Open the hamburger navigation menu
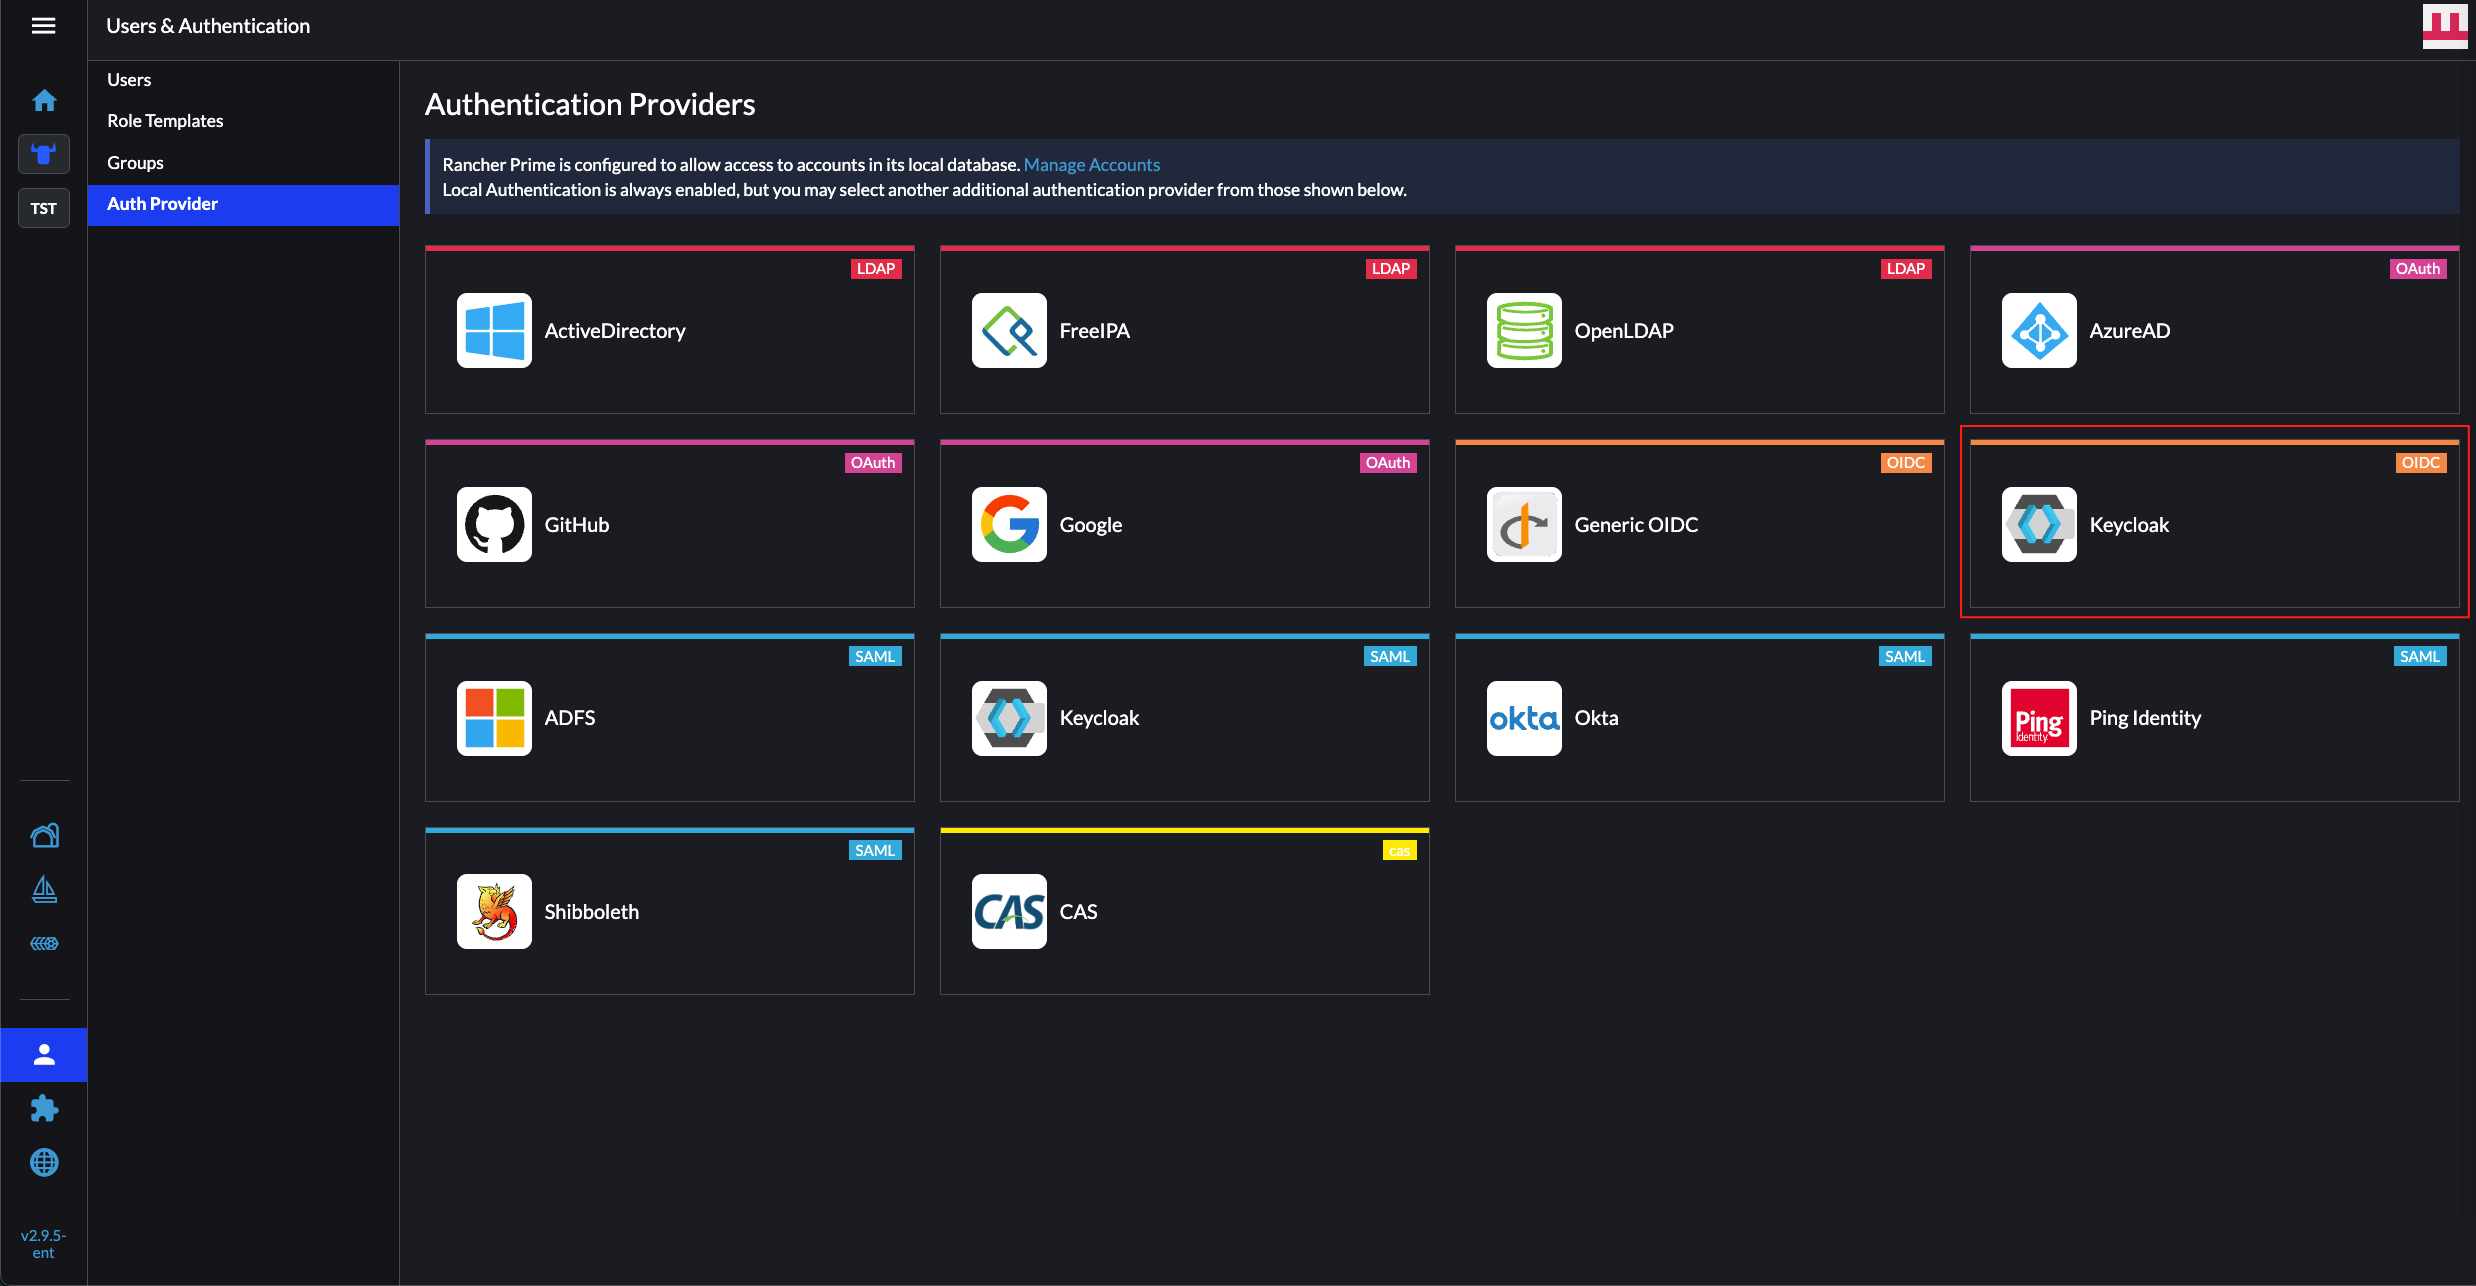Screen dimensions: 2476x1286 (x=43, y=26)
